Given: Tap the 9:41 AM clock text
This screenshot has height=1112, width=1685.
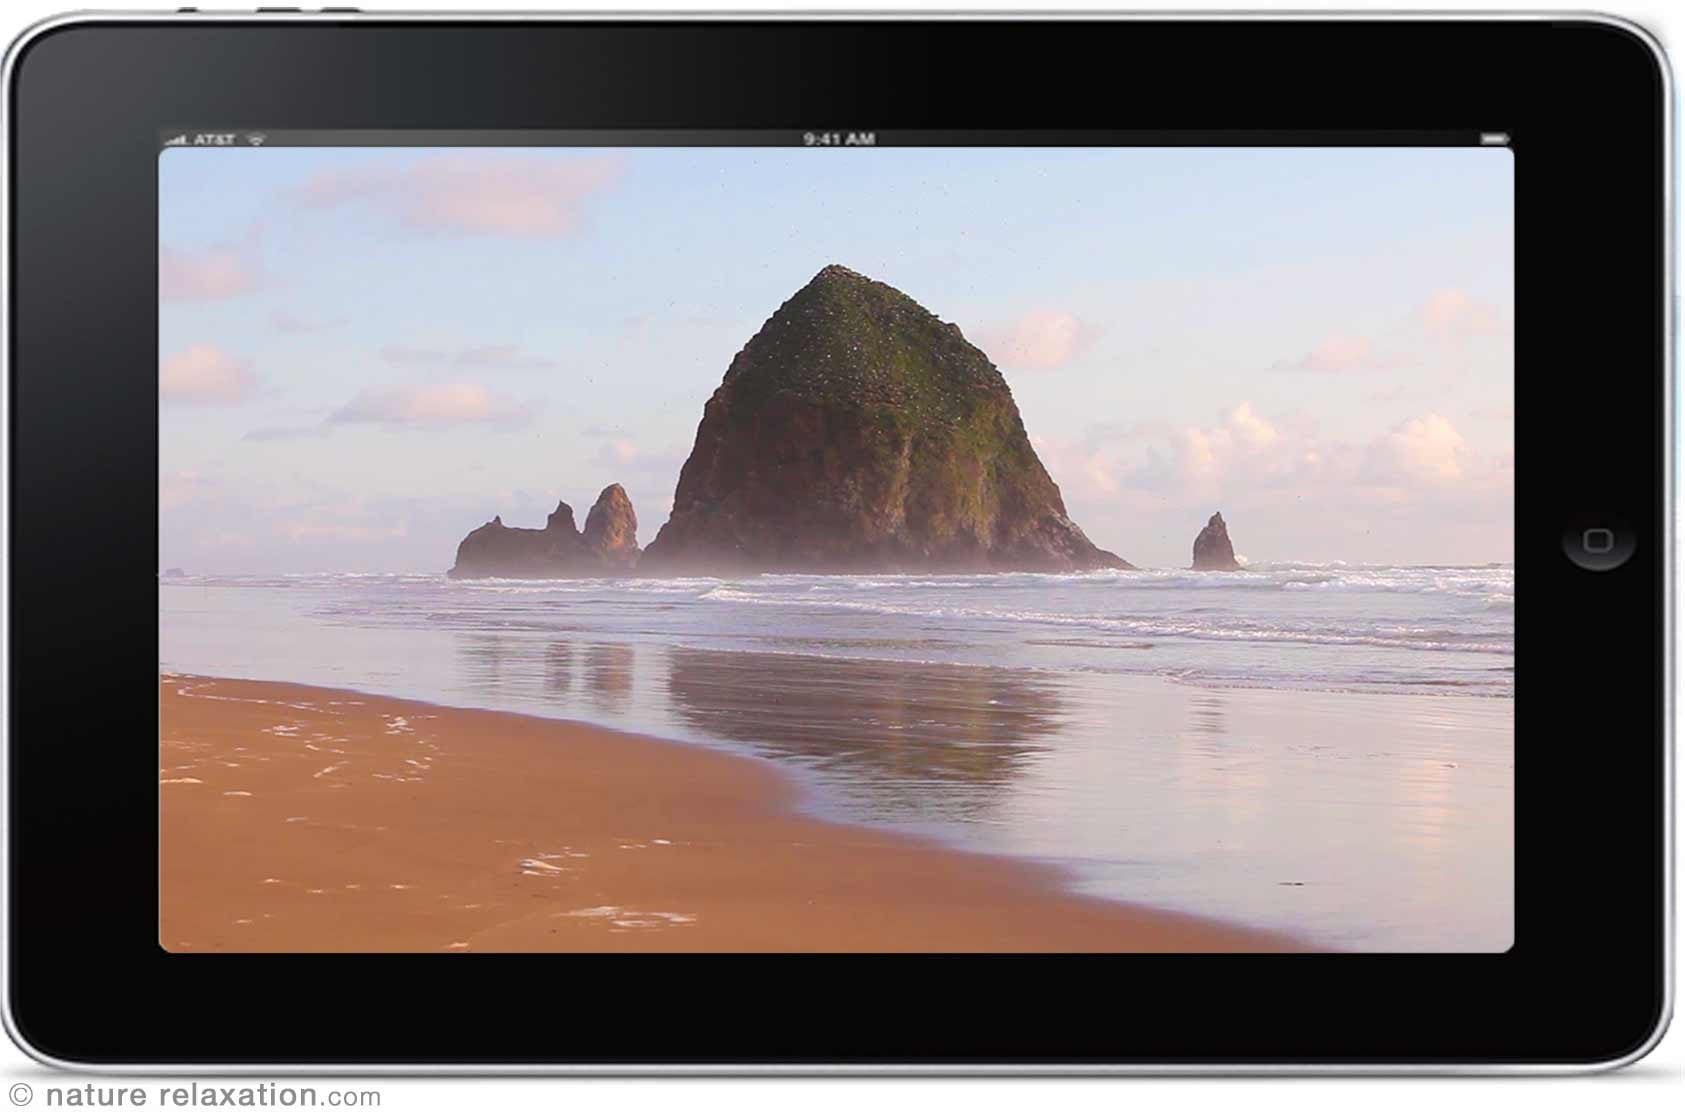Looking at the screenshot, I should (x=838, y=138).
